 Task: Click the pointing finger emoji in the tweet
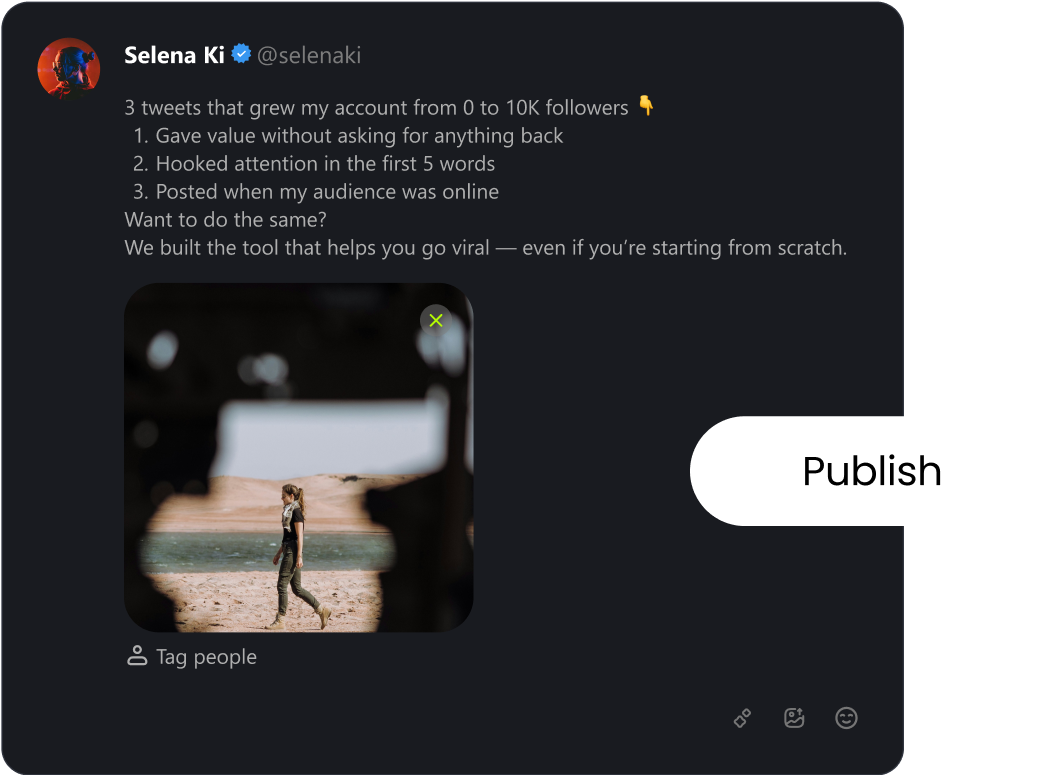click(x=645, y=105)
